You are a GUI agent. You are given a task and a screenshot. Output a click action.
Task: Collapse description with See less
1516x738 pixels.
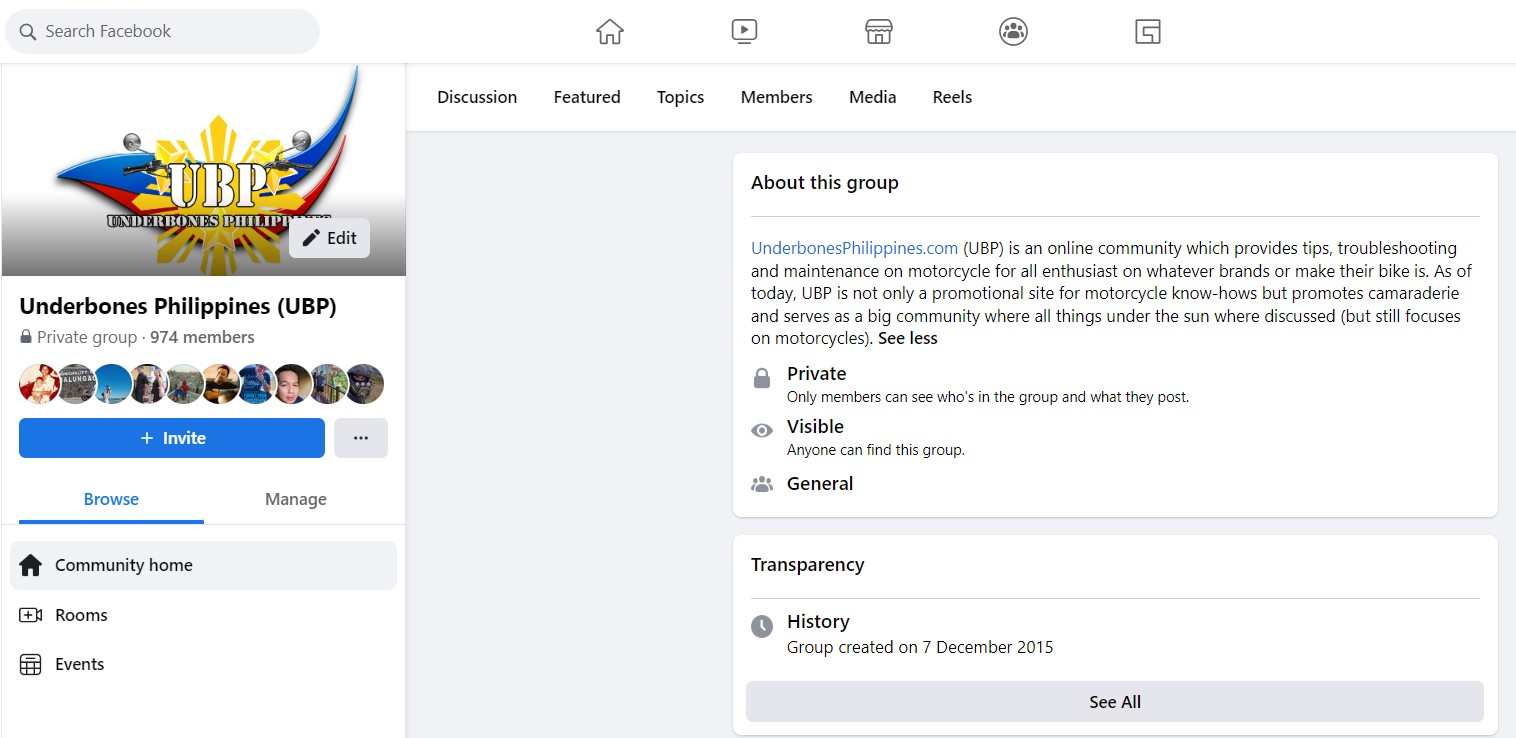[x=907, y=338]
